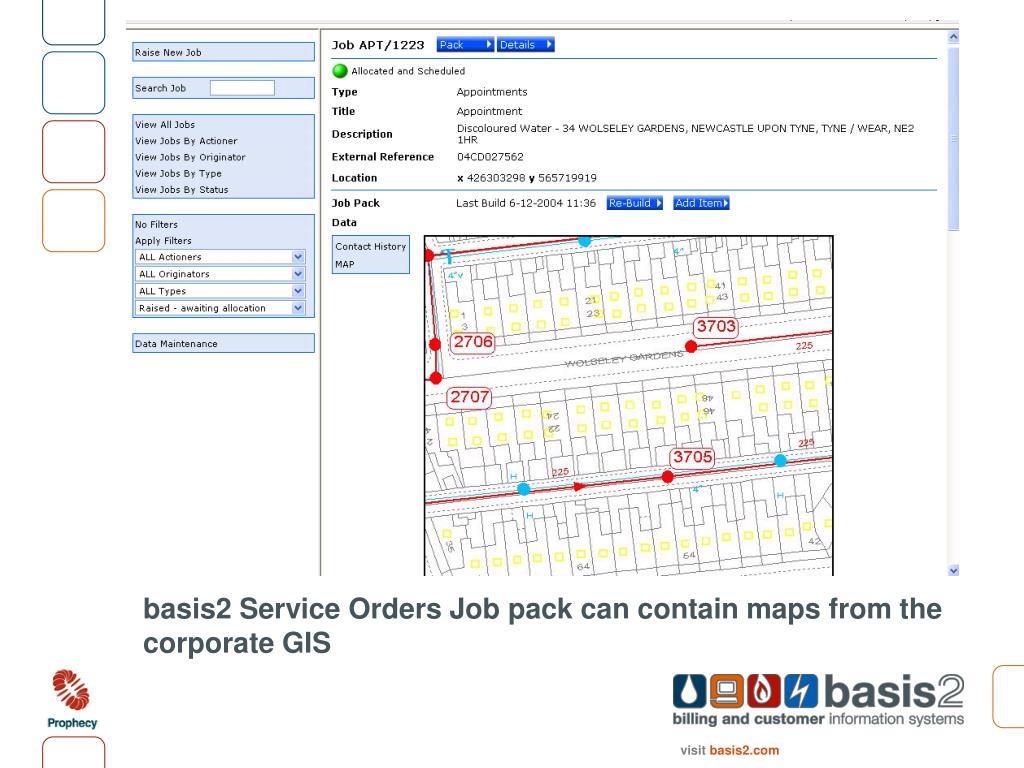Open View Jobs By Type

pyautogui.click(x=178, y=173)
